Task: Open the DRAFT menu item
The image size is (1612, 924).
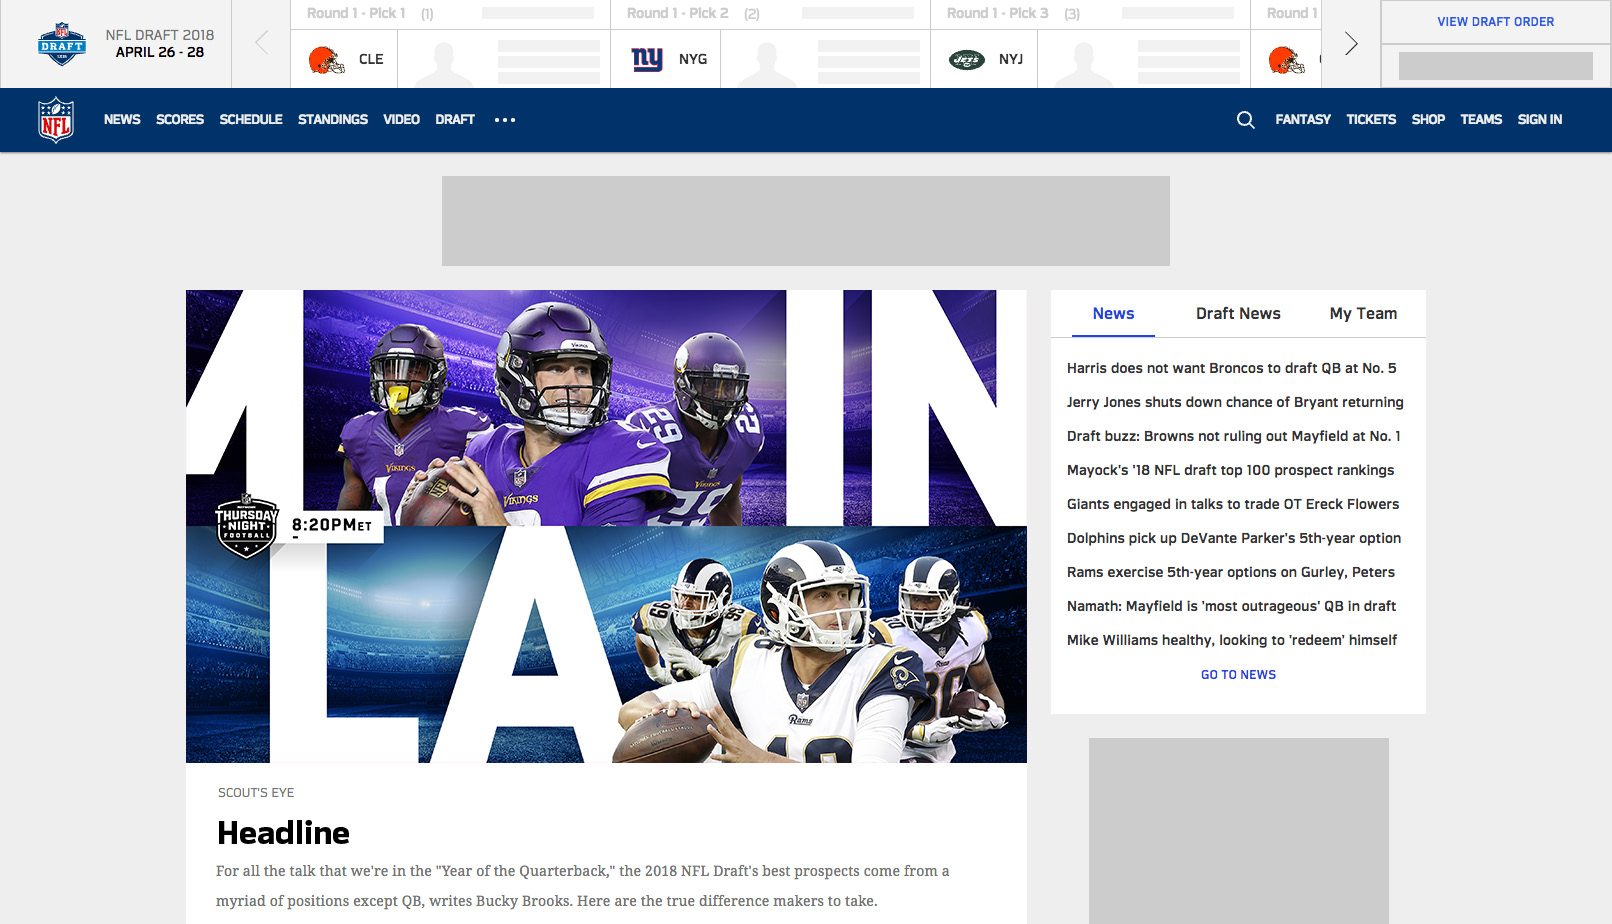Action: (x=455, y=120)
